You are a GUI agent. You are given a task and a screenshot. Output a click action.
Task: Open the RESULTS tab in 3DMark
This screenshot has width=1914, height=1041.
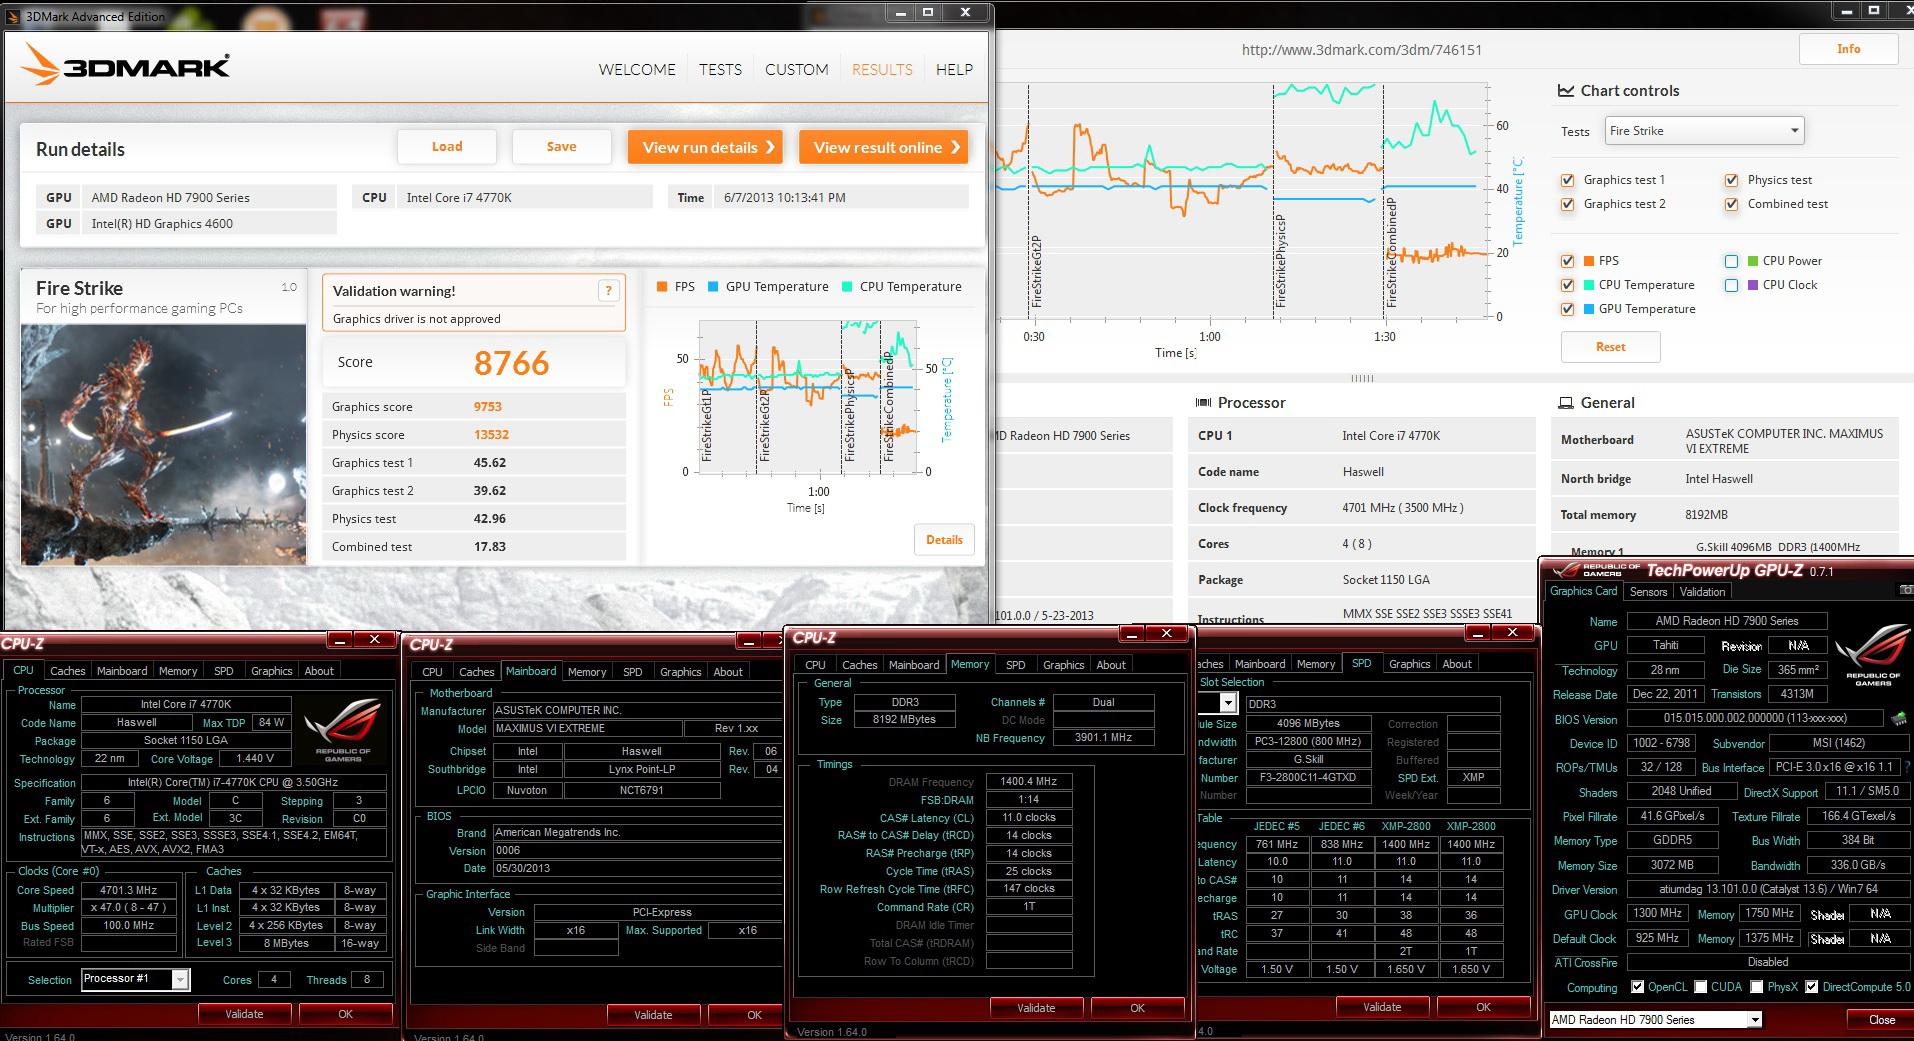click(x=882, y=69)
